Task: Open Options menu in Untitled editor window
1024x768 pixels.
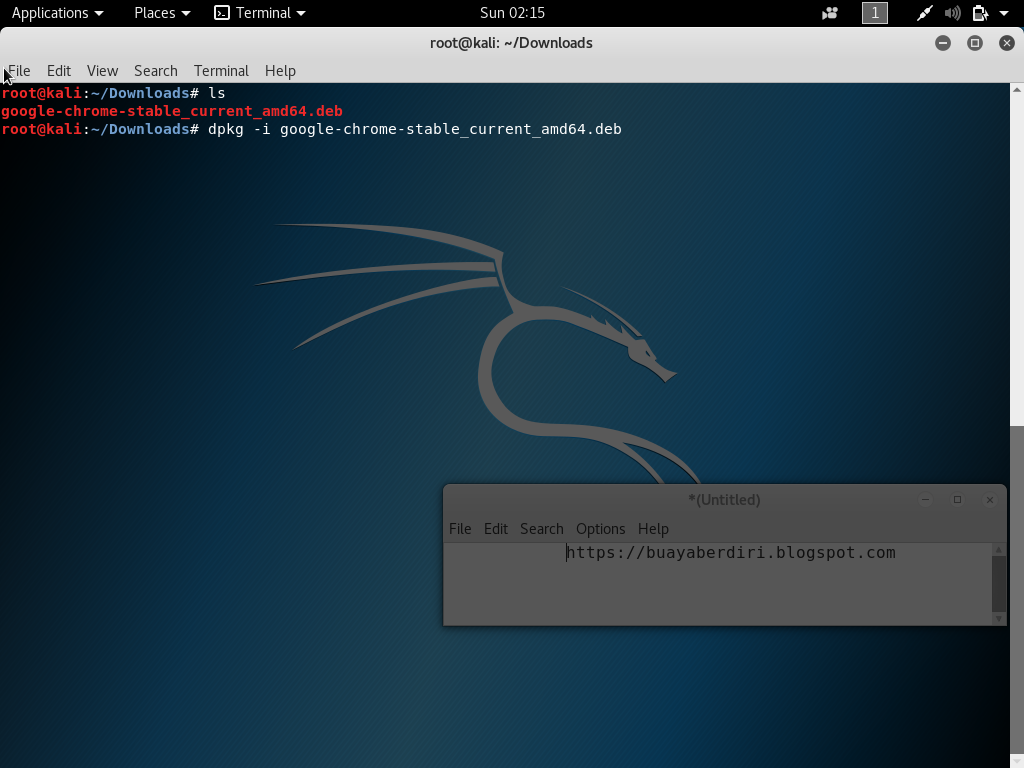Action: point(600,529)
